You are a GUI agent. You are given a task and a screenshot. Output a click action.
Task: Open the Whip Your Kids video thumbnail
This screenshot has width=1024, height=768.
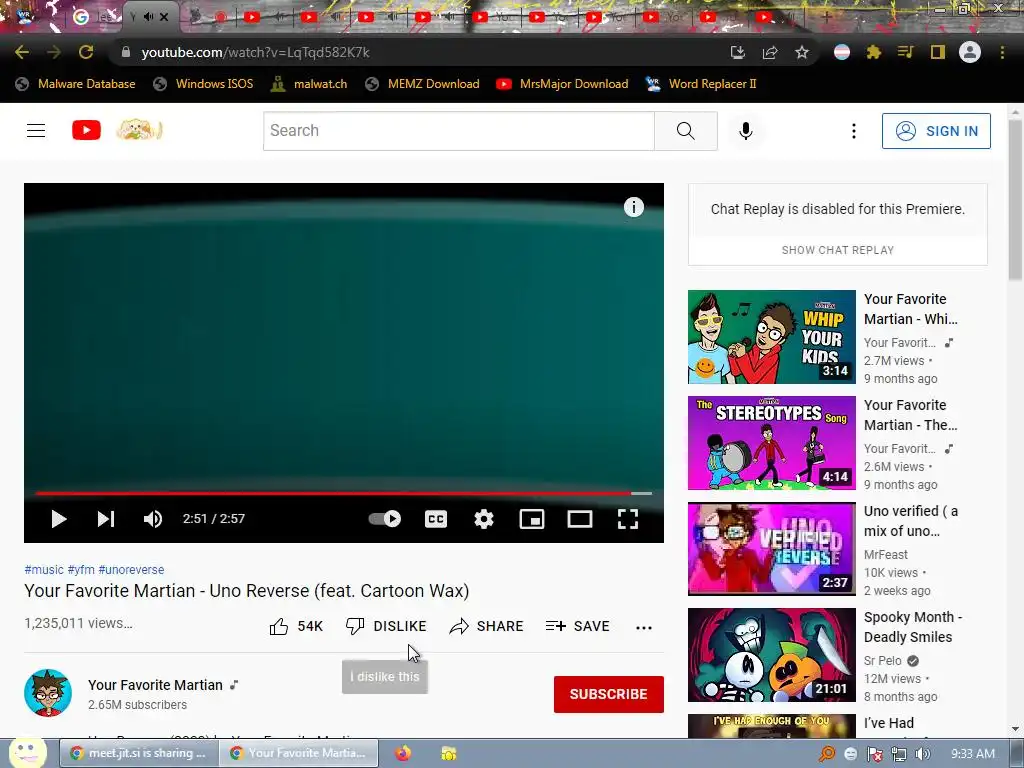[x=771, y=337]
